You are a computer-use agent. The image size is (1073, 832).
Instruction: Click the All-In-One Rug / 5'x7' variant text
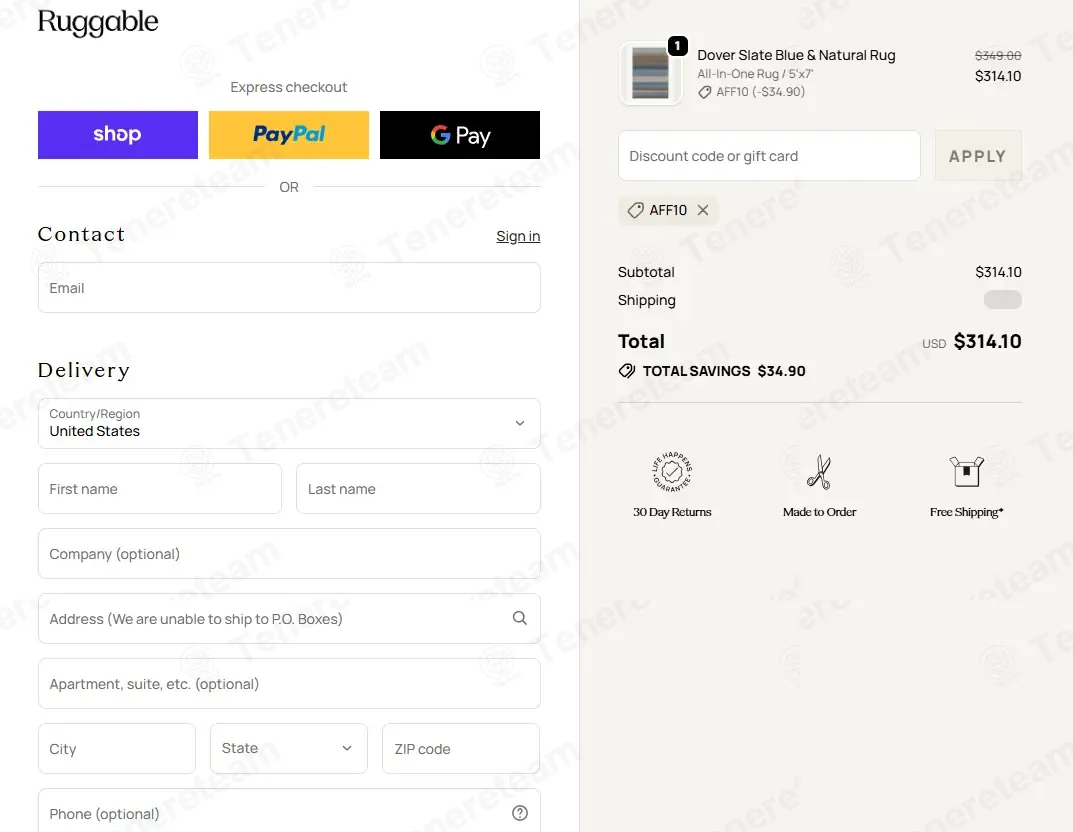click(755, 74)
